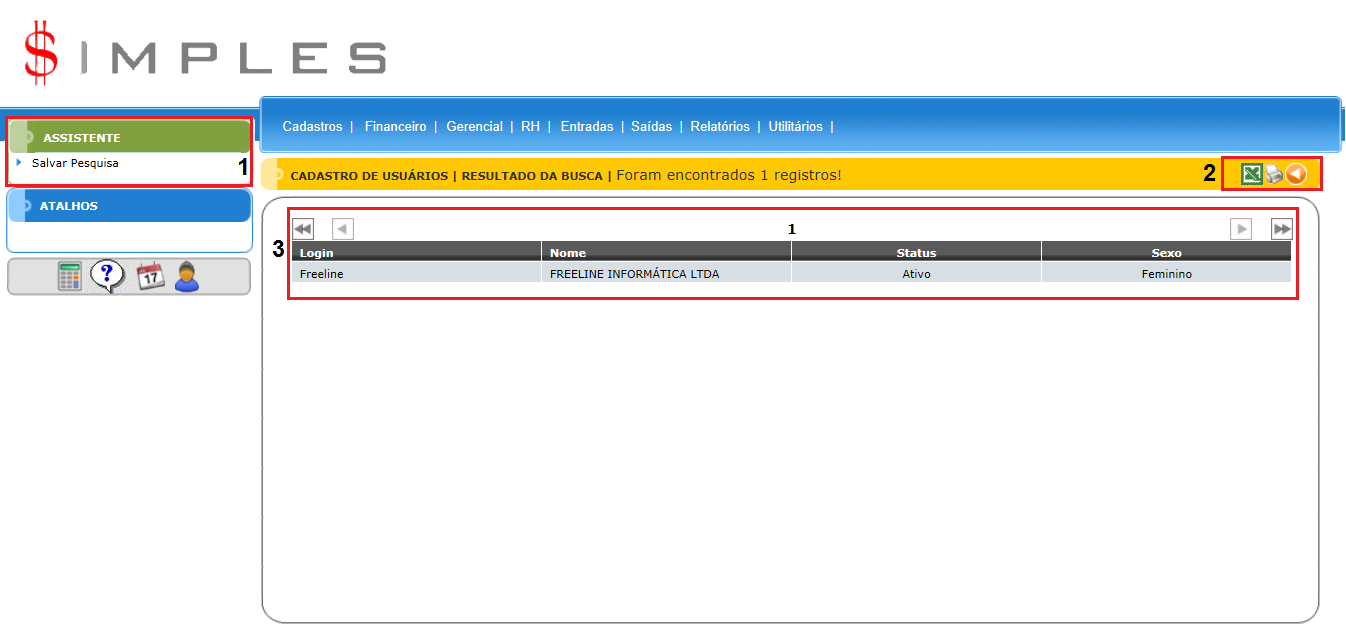The image size is (1346, 627).
Task: Print the search results
Action: click(x=1273, y=175)
